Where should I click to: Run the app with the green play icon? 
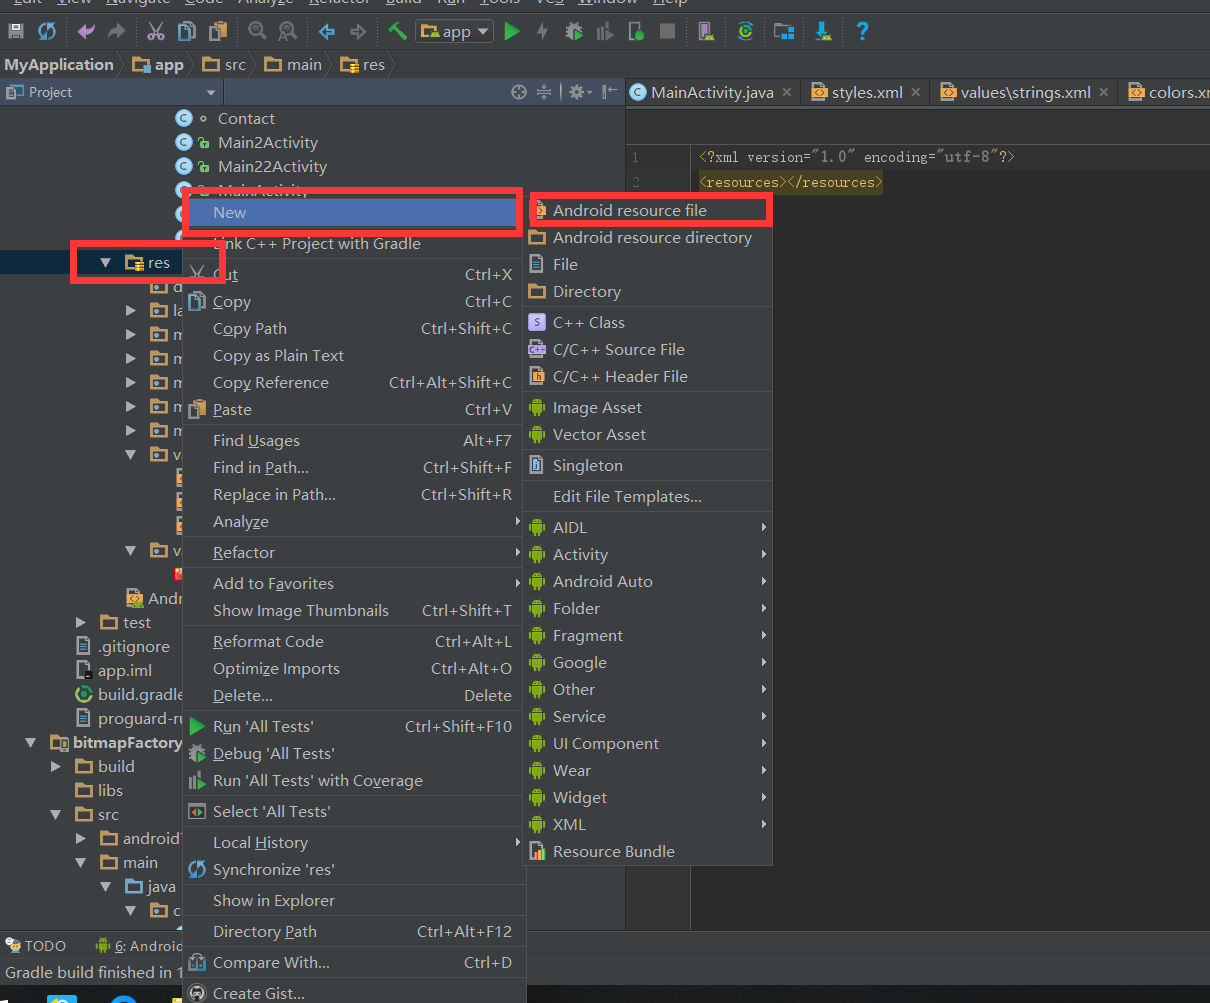point(512,31)
